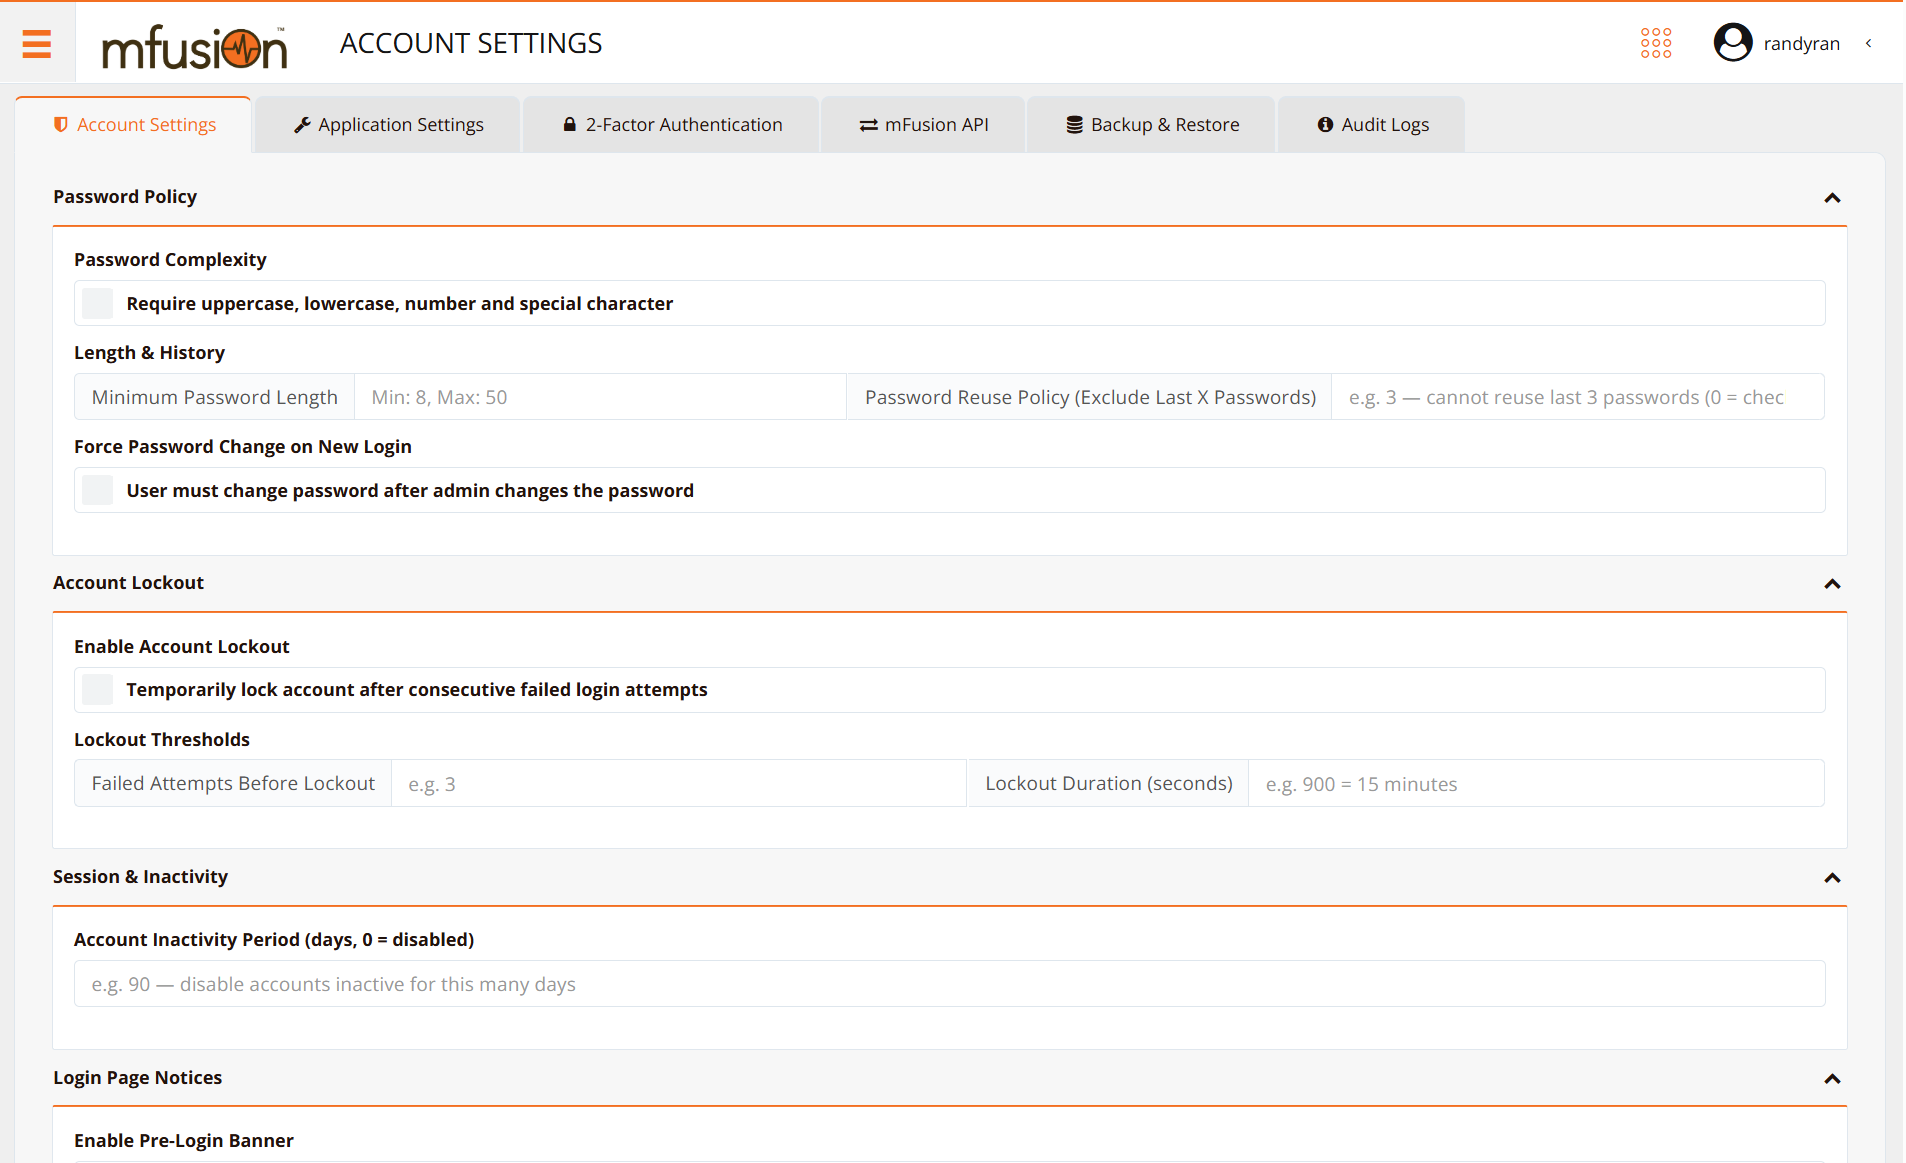Click the lock icon on 2-Factor Authentication

pos(569,125)
